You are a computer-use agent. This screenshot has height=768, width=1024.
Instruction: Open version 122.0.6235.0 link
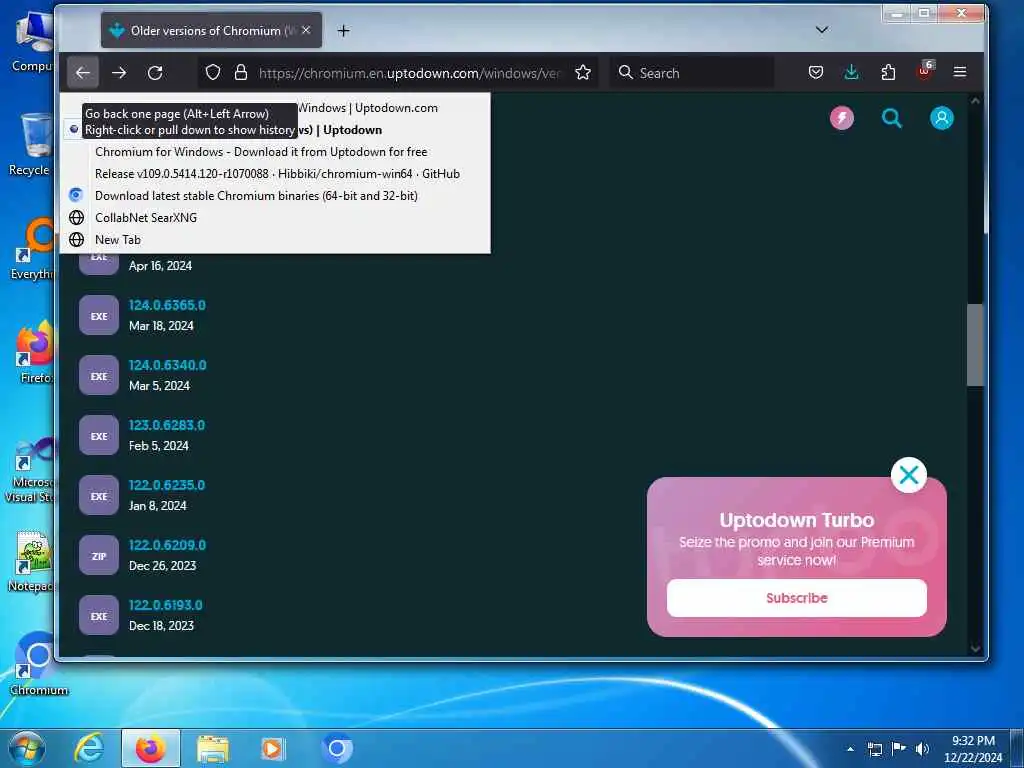point(167,485)
